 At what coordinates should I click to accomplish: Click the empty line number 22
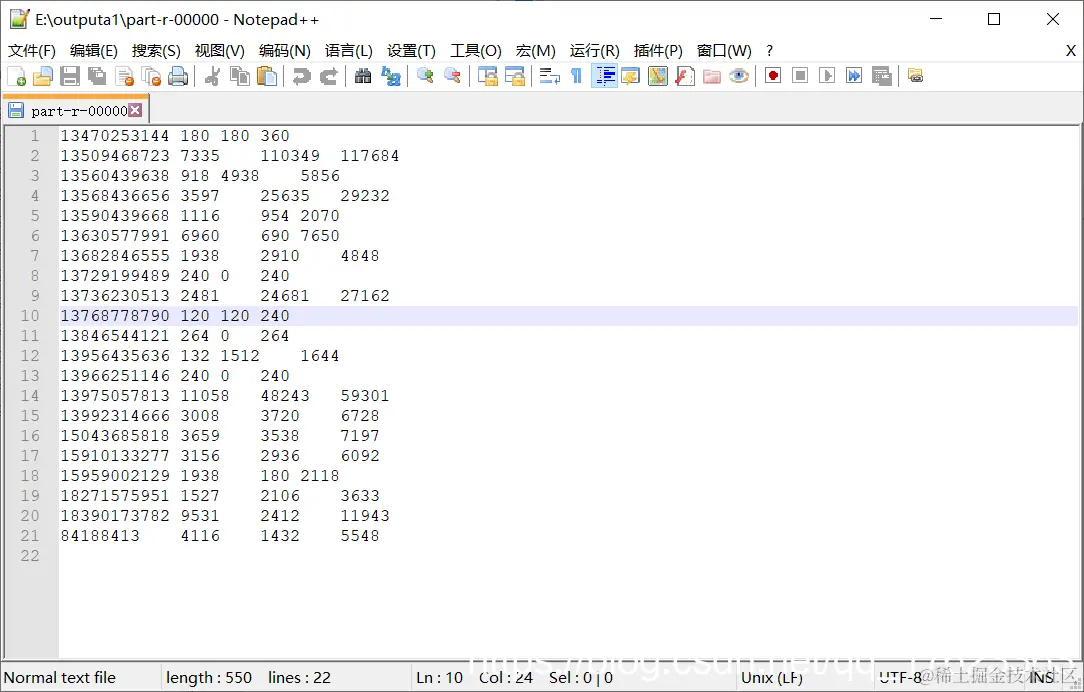[x=30, y=555]
